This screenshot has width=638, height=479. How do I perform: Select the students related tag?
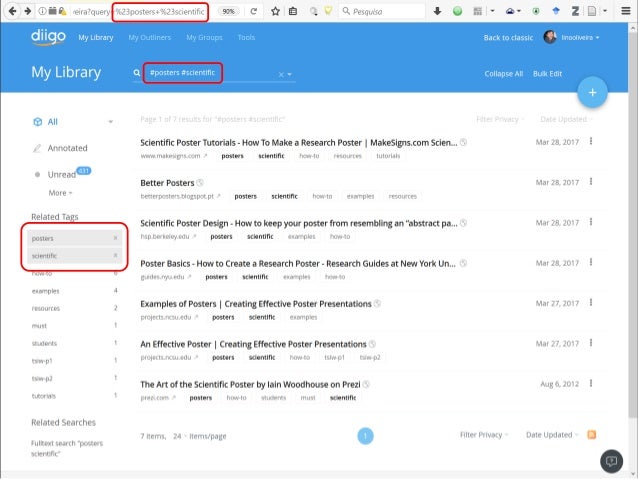point(44,343)
